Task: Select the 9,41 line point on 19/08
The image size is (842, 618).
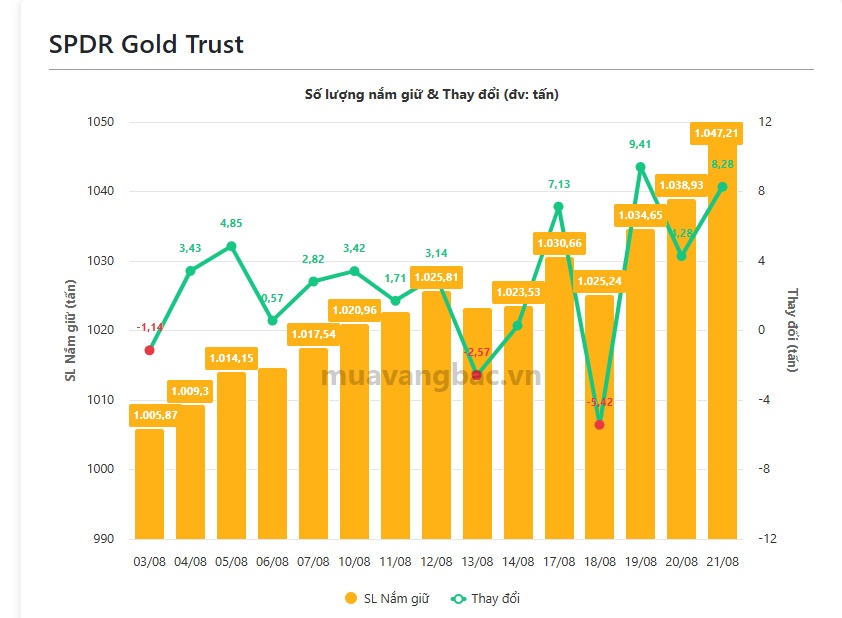Action: [640, 167]
